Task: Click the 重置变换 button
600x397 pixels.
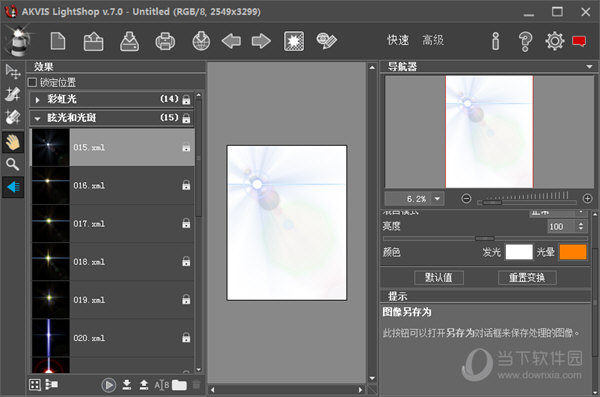Action: pos(527,278)
